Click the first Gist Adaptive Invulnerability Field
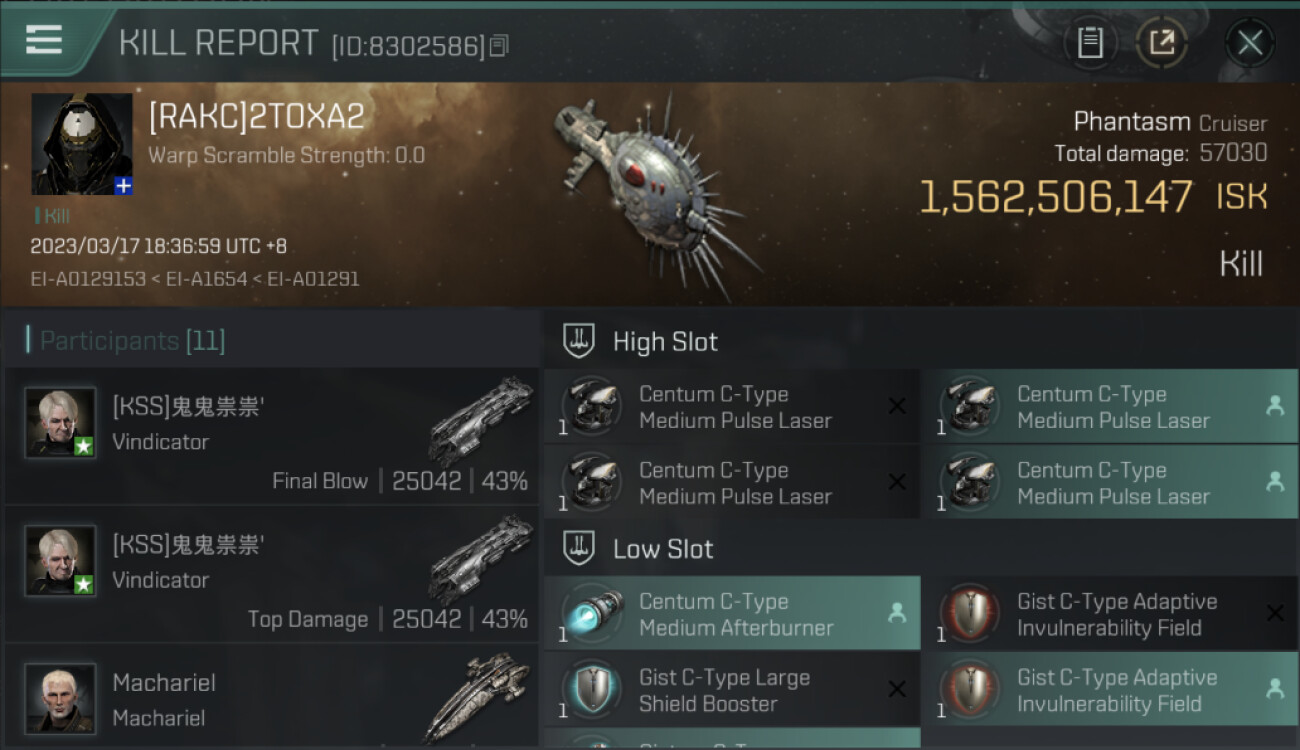The height and width of the screenshot is (750, 1300). coord(1109,614)
